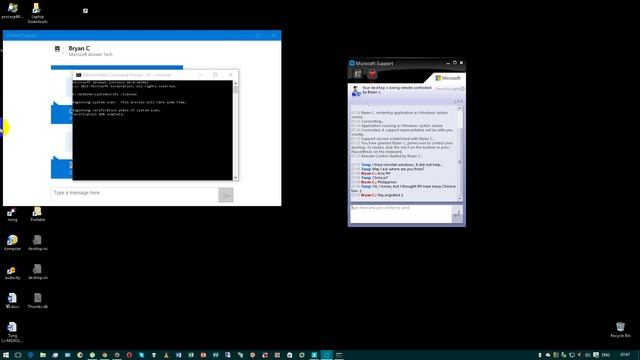
Task: Click 'May I ask where are you from?' line
Action: point(388,169)
